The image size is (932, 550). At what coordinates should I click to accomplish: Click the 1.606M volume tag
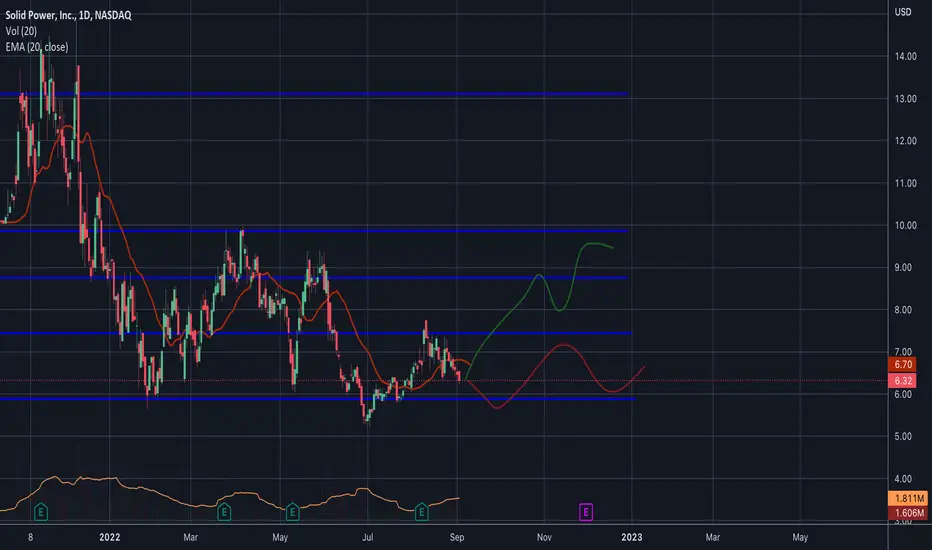tap(909, 513)
